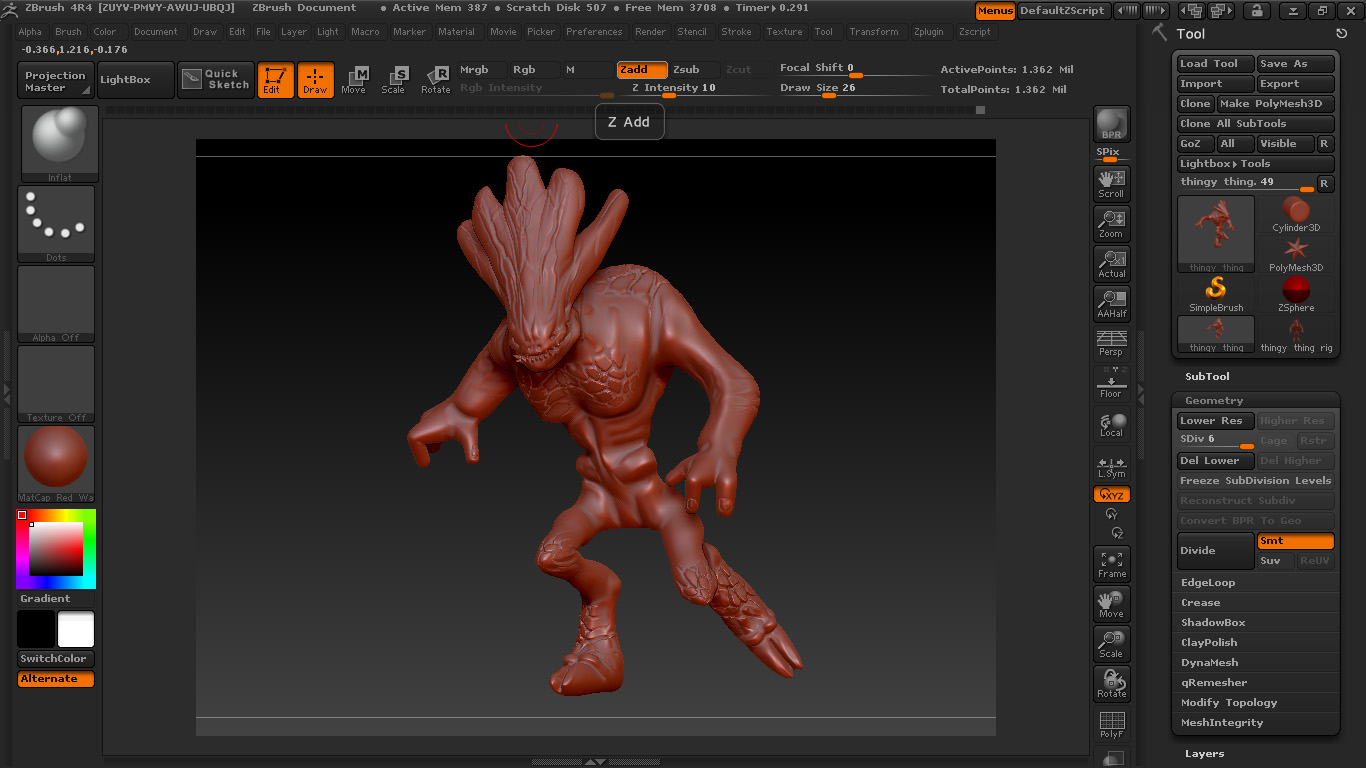Open the Preferences menu

coord(594,32)
